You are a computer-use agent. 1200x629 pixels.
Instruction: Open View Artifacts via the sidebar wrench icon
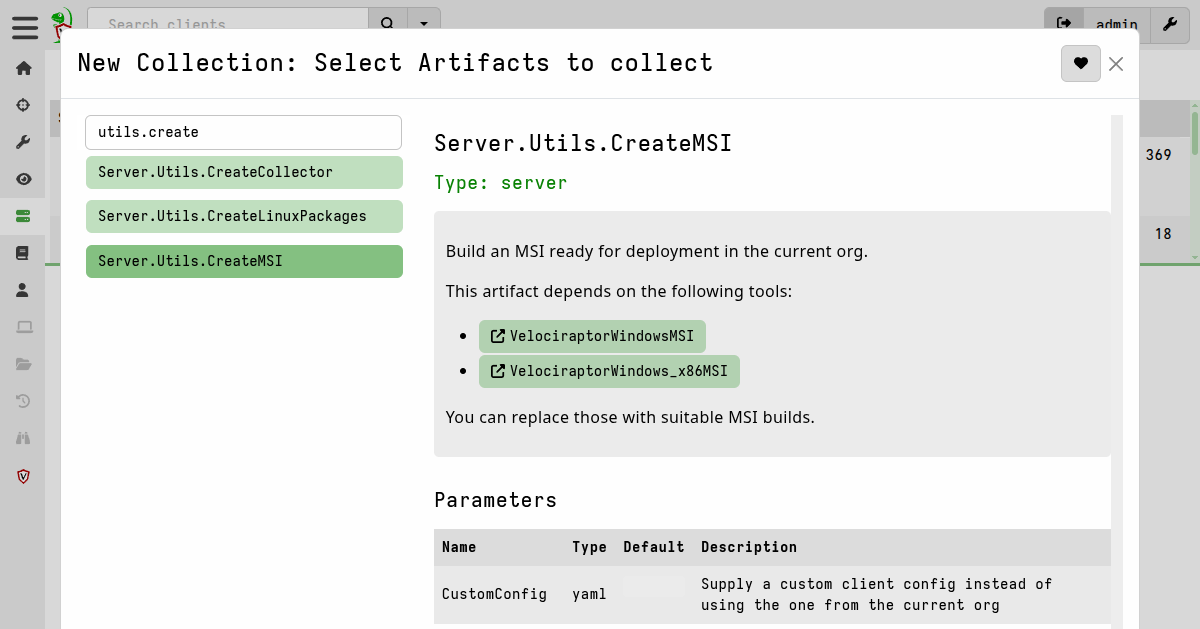click(x=23, y=141)
